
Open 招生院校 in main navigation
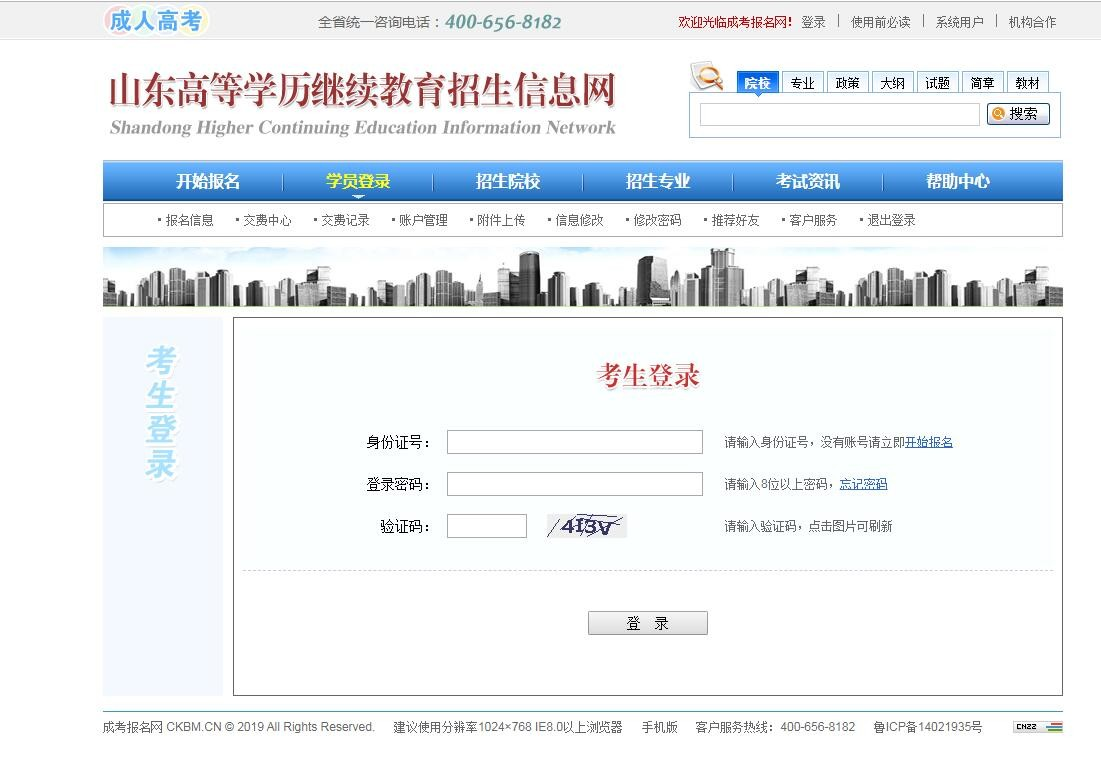tap(508, 181)
